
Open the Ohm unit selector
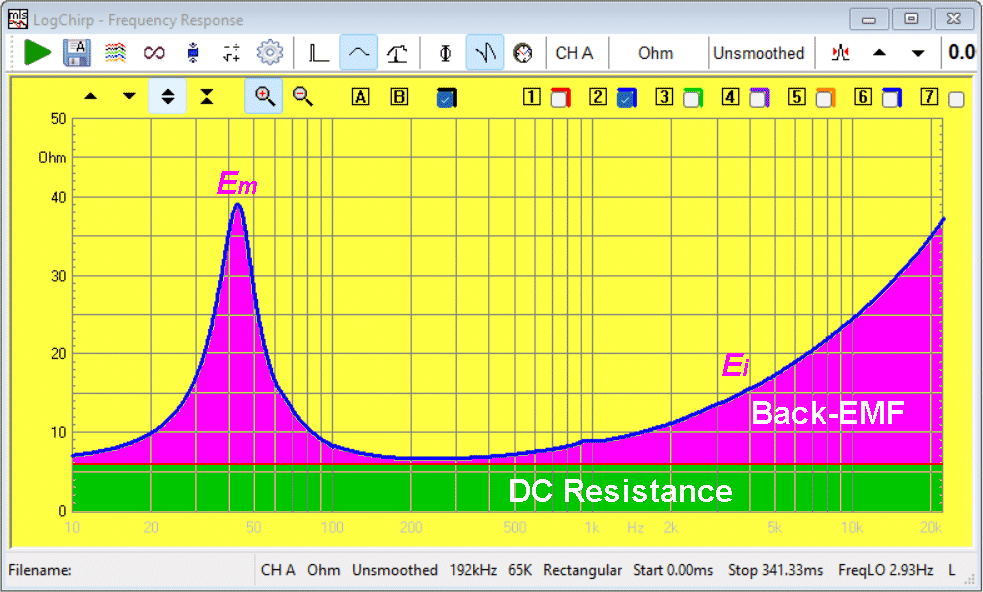pos(656,53)
